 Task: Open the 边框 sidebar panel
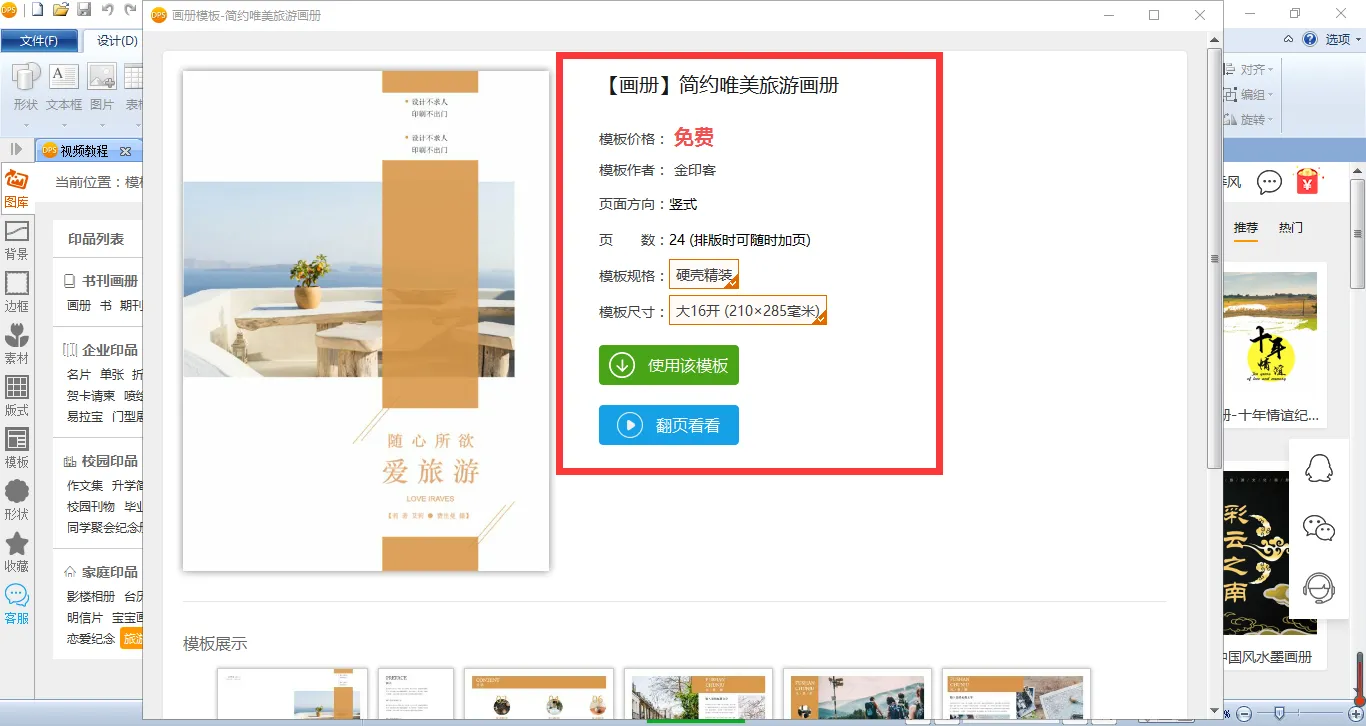coord(17,292)
